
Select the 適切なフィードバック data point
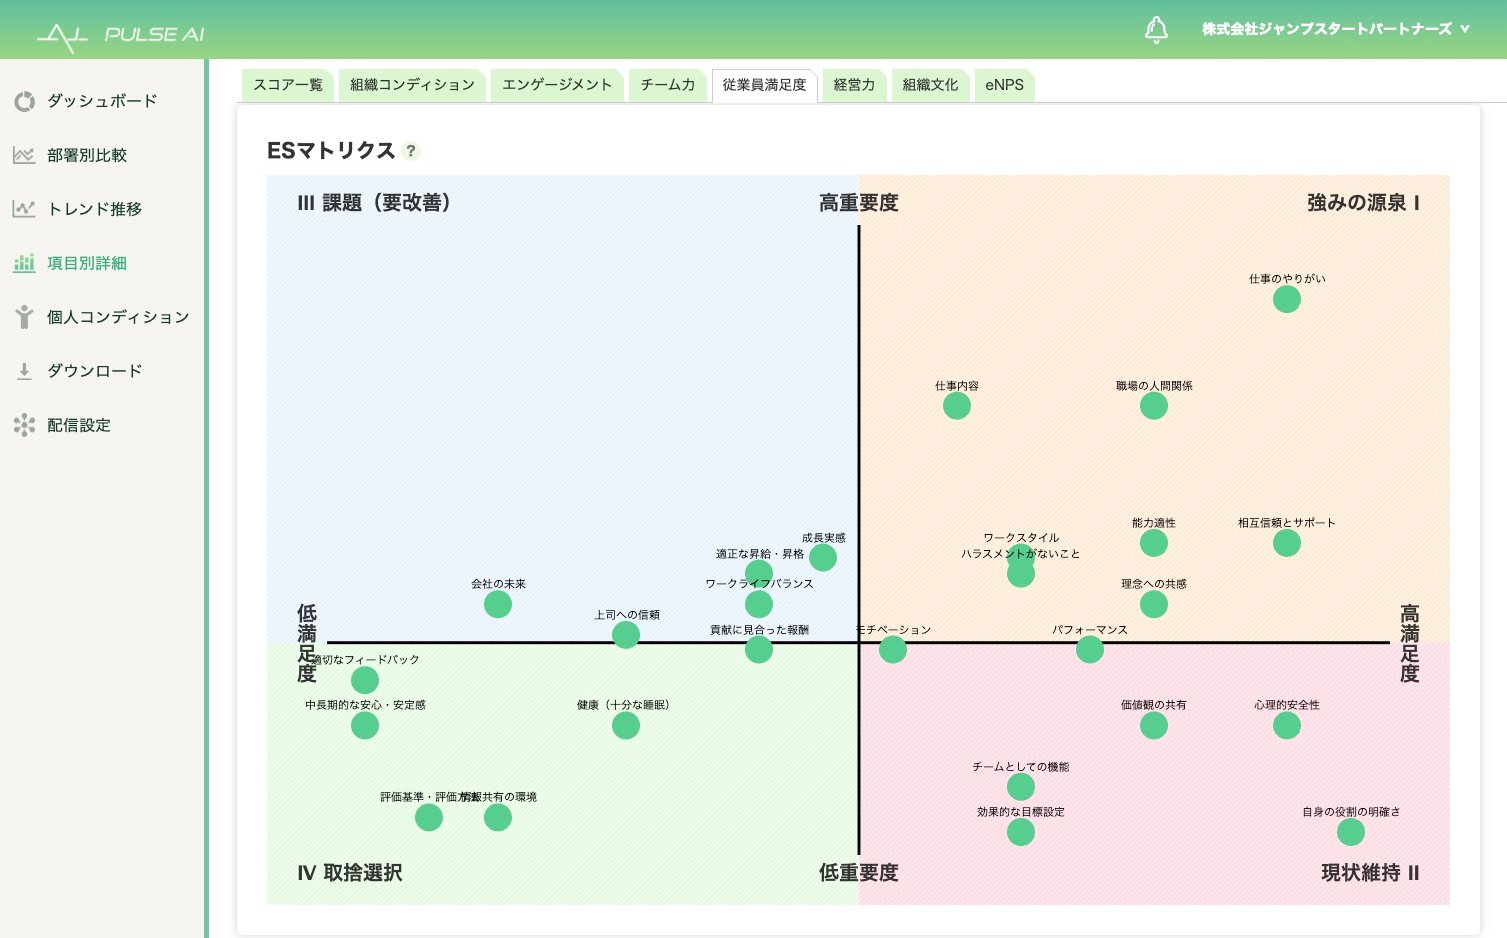(x=365, y=680)
